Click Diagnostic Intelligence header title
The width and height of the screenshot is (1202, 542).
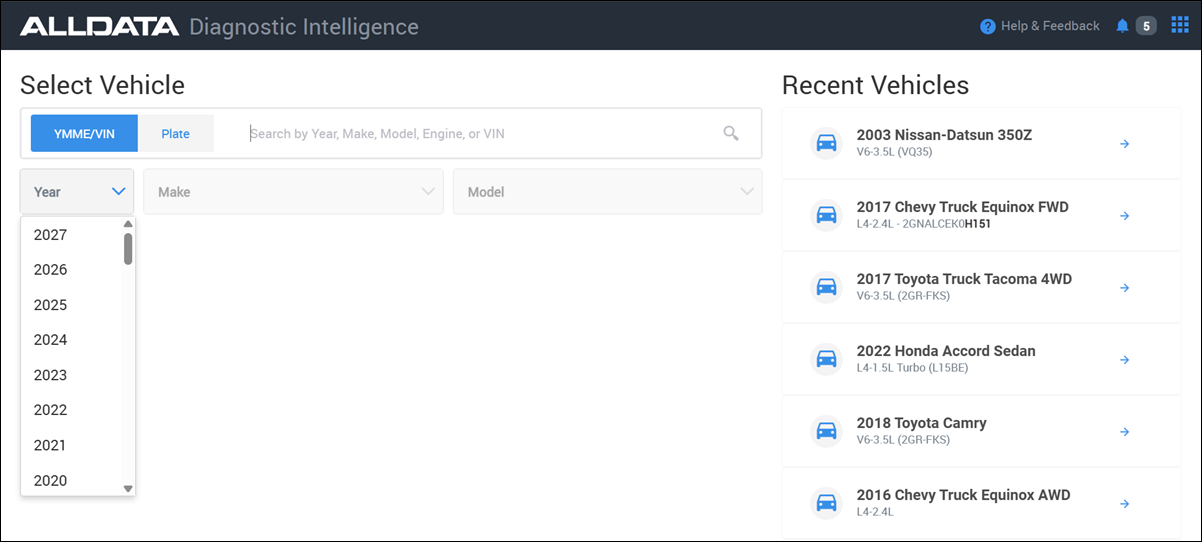click(304, 27)
